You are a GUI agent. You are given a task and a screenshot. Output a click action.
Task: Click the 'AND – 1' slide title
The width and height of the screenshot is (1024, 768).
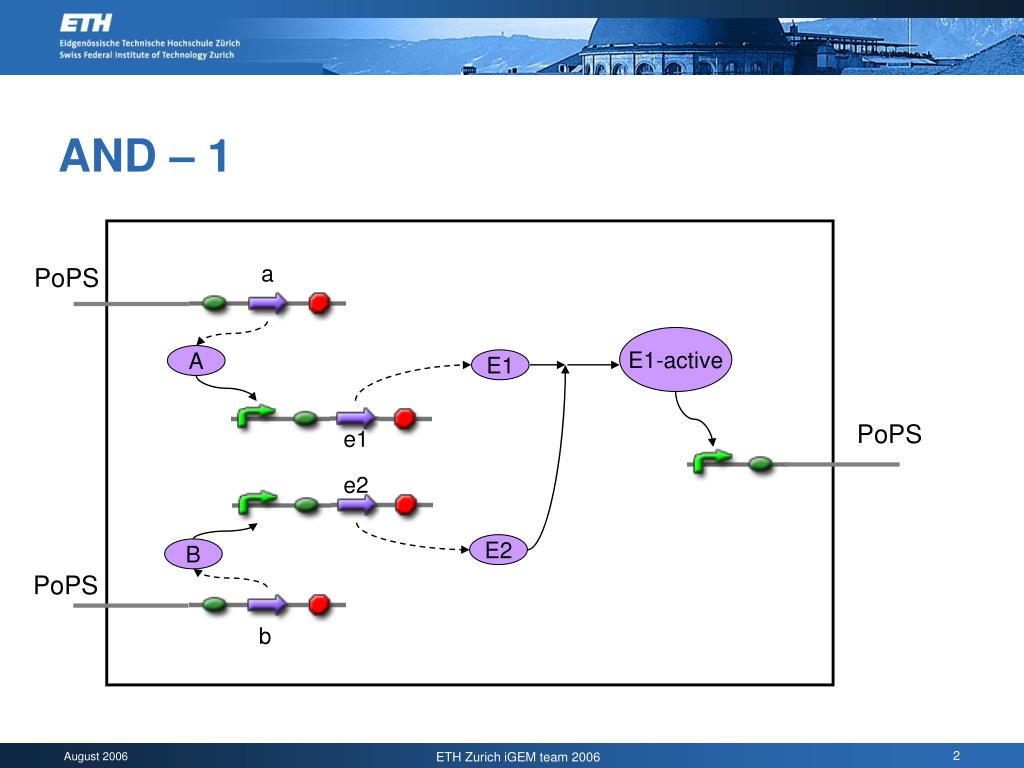click(x=144, y=156)
